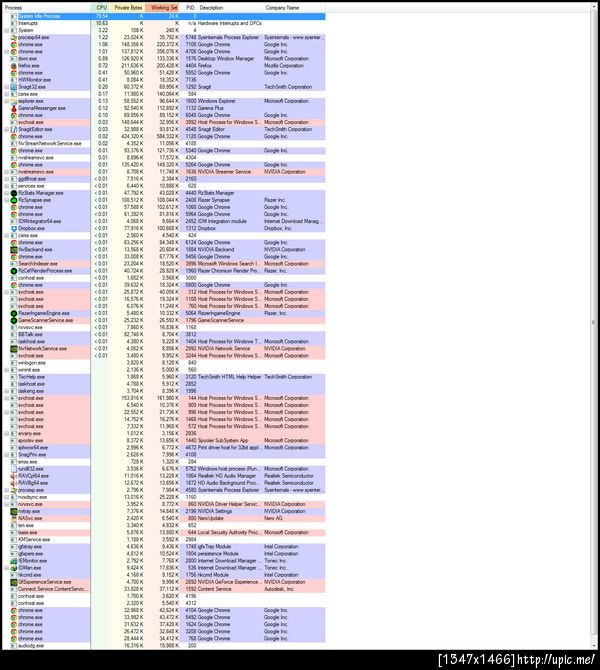Click the NvNetworkService.exe icon
Viewport: 600px width, 670px height.
14,349
